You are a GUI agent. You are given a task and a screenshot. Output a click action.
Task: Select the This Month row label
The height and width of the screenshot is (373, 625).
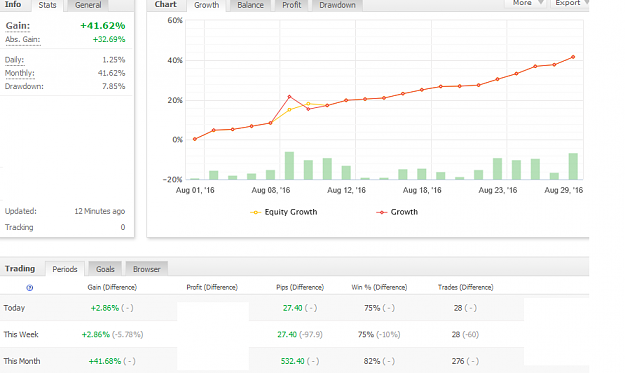[22, 361]
